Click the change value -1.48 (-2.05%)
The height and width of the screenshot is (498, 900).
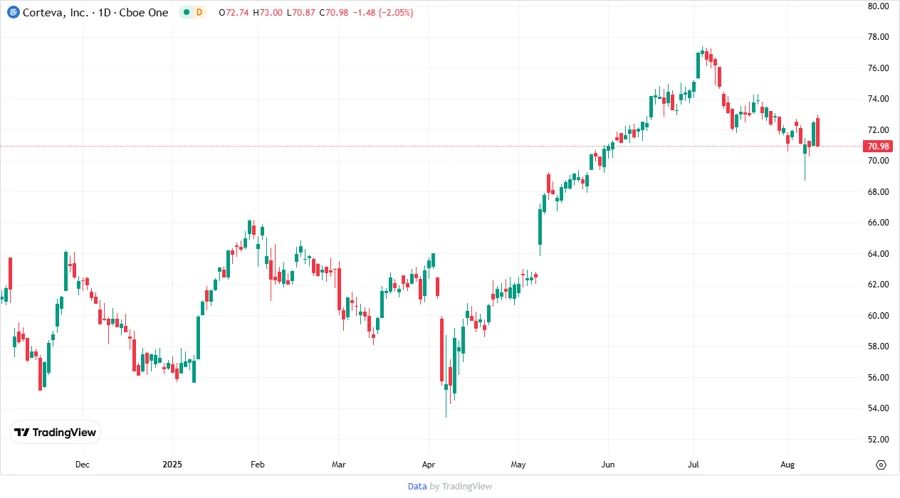[383, 13]
